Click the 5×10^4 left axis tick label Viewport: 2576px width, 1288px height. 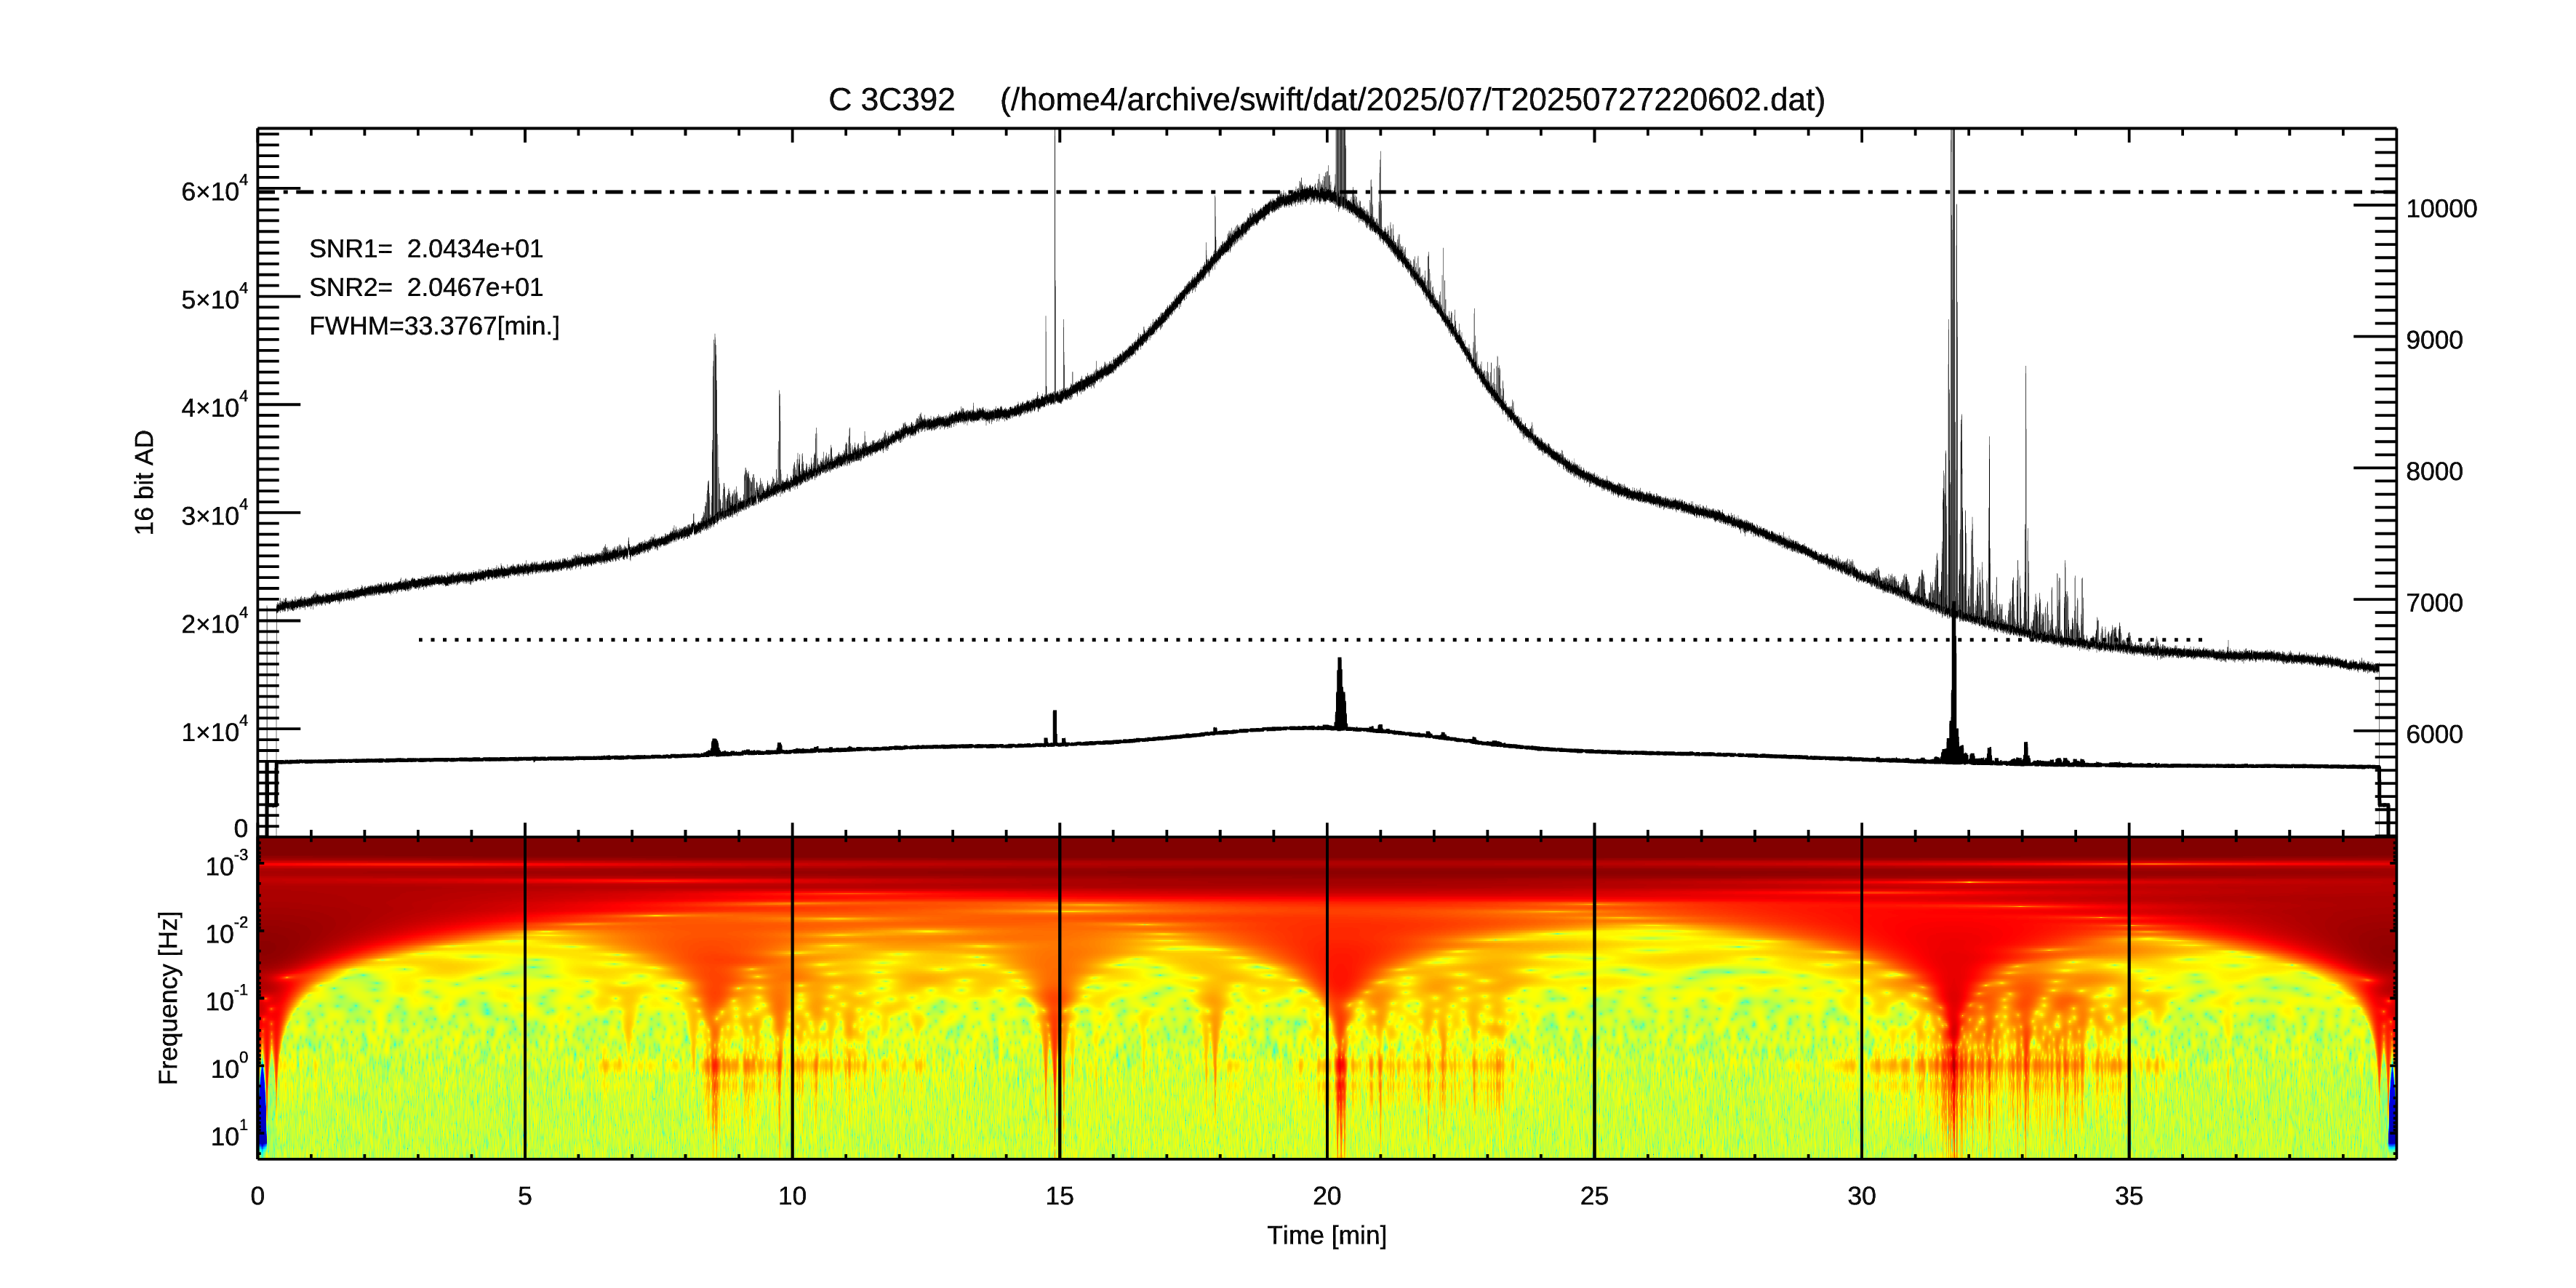(x=214, y=298)
